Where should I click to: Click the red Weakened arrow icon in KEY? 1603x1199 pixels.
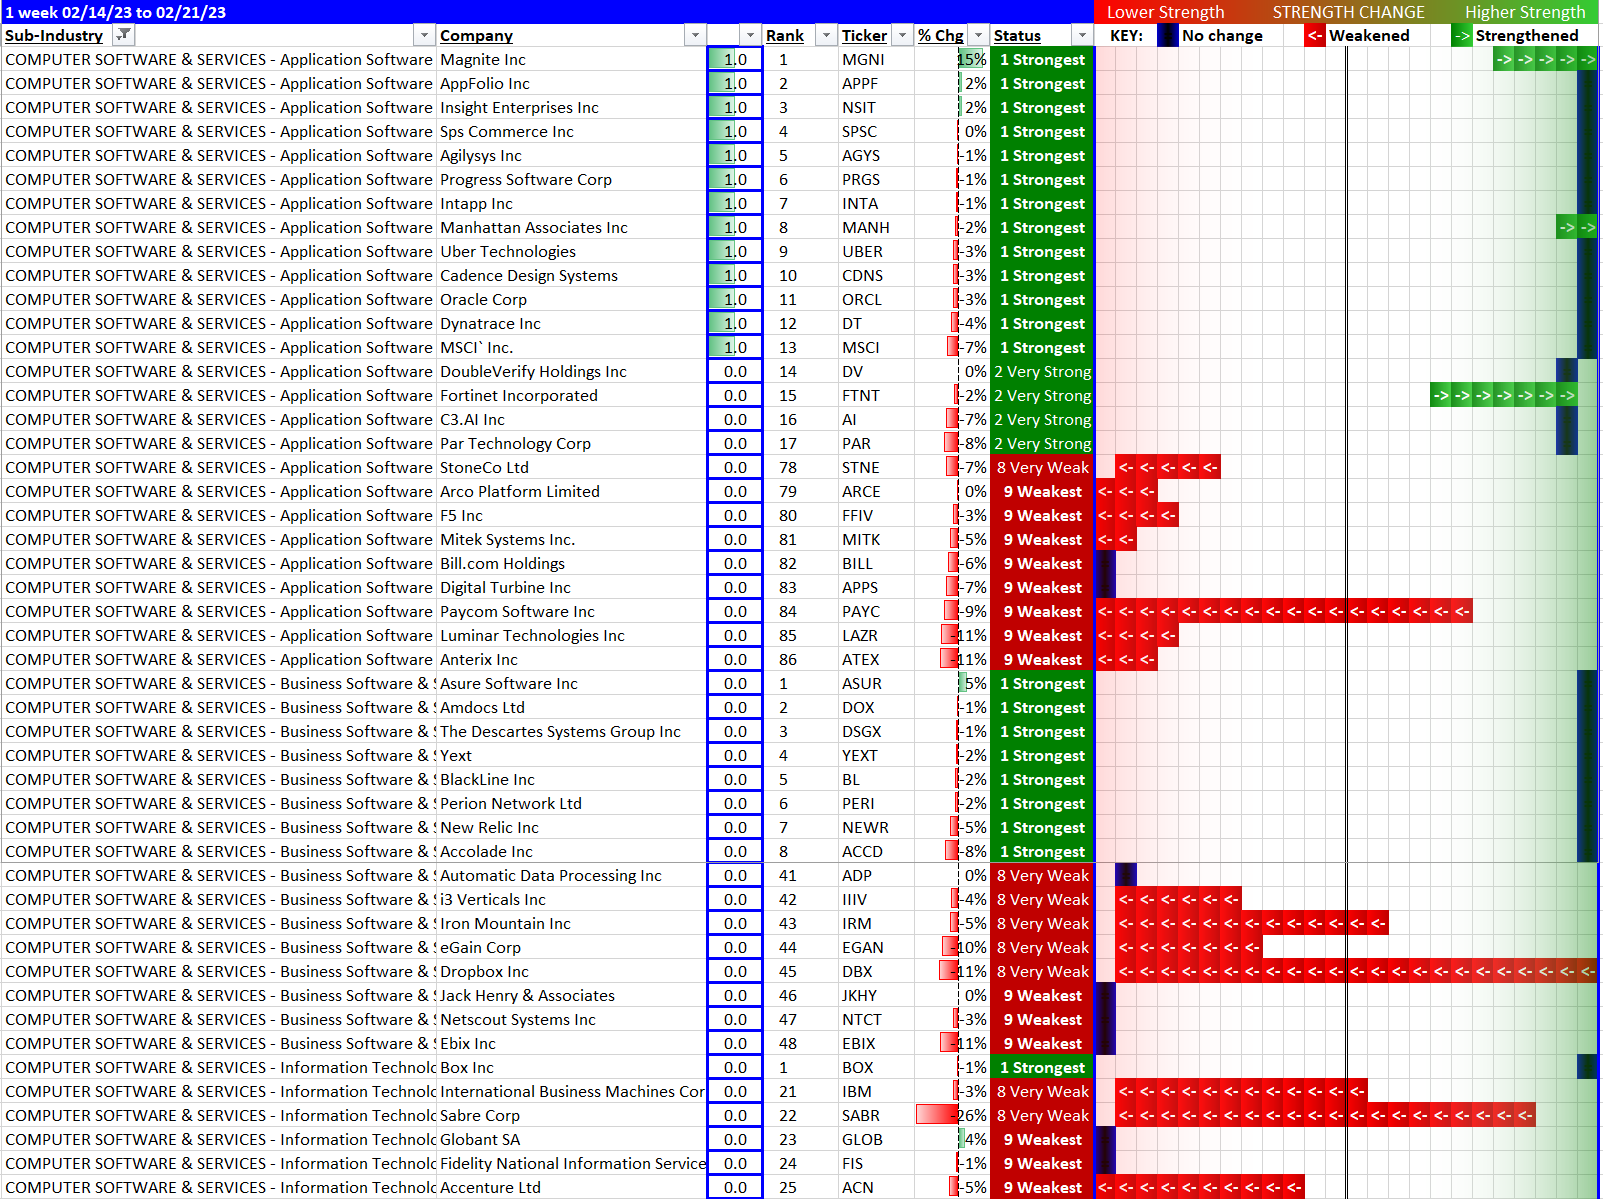pyautogui.click(x=1315, y=36)
